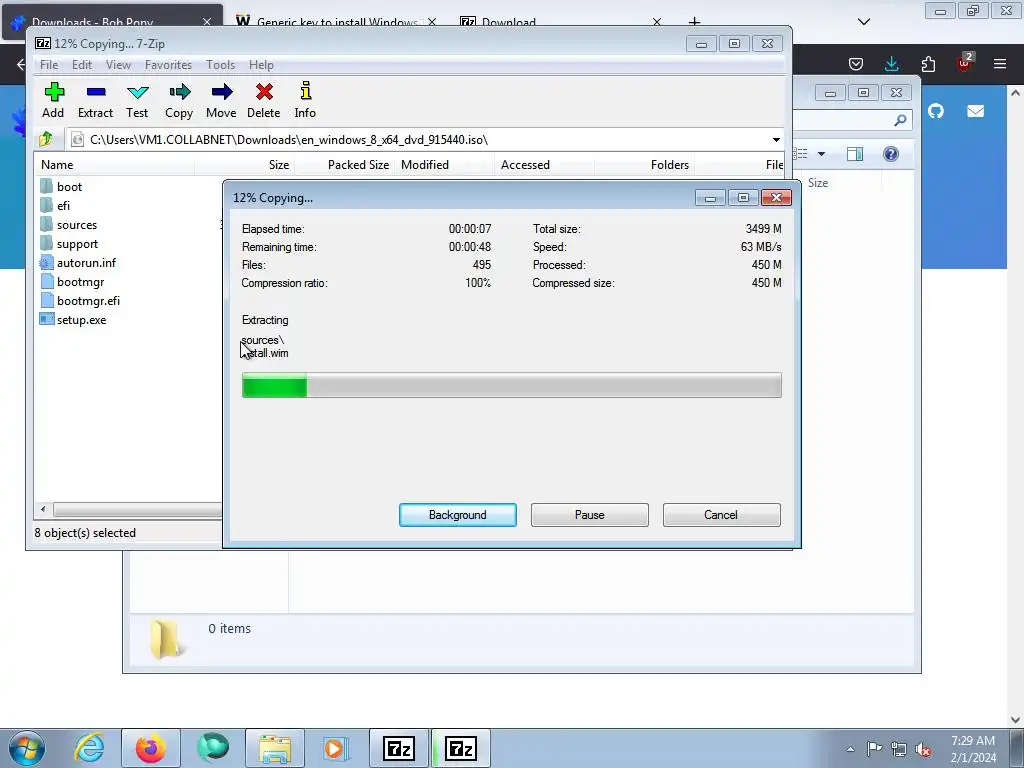Open Explorer window help icon
Viewport: 1024px width, 768px height.
[891, 154]
